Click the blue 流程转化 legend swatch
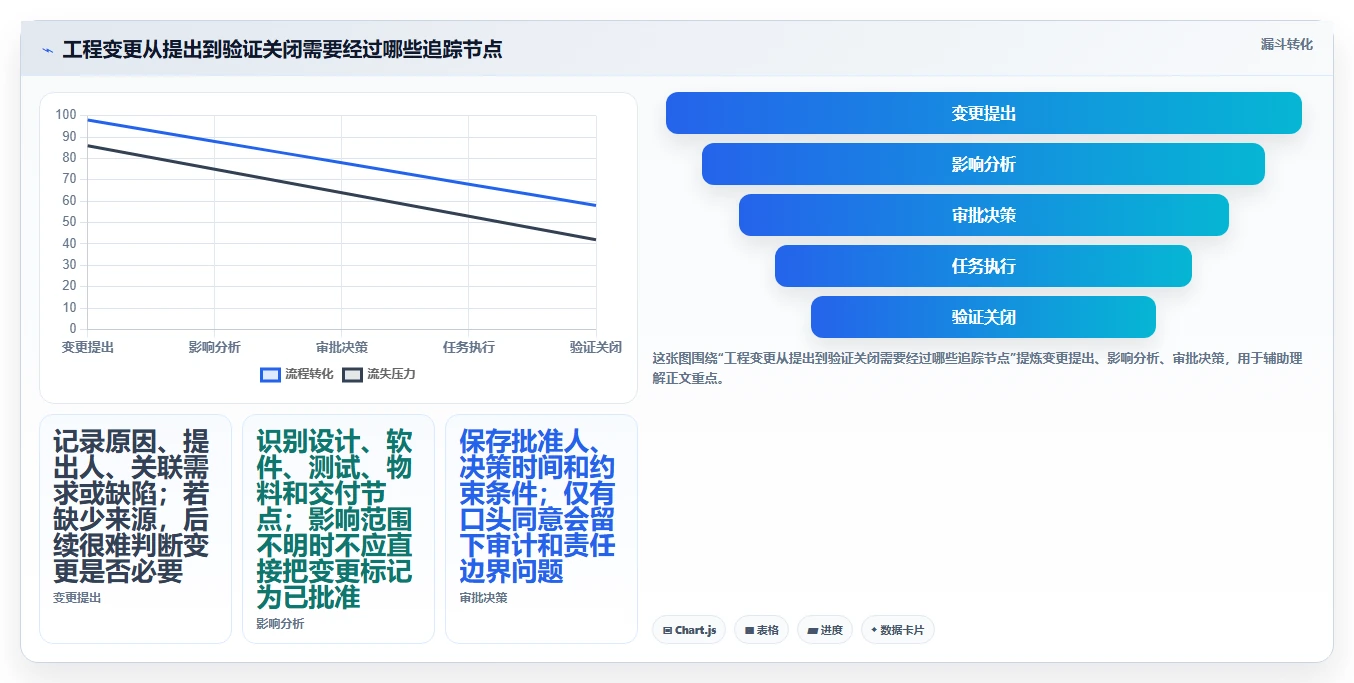The image size is (1354, 683). [x=270, y=375]
